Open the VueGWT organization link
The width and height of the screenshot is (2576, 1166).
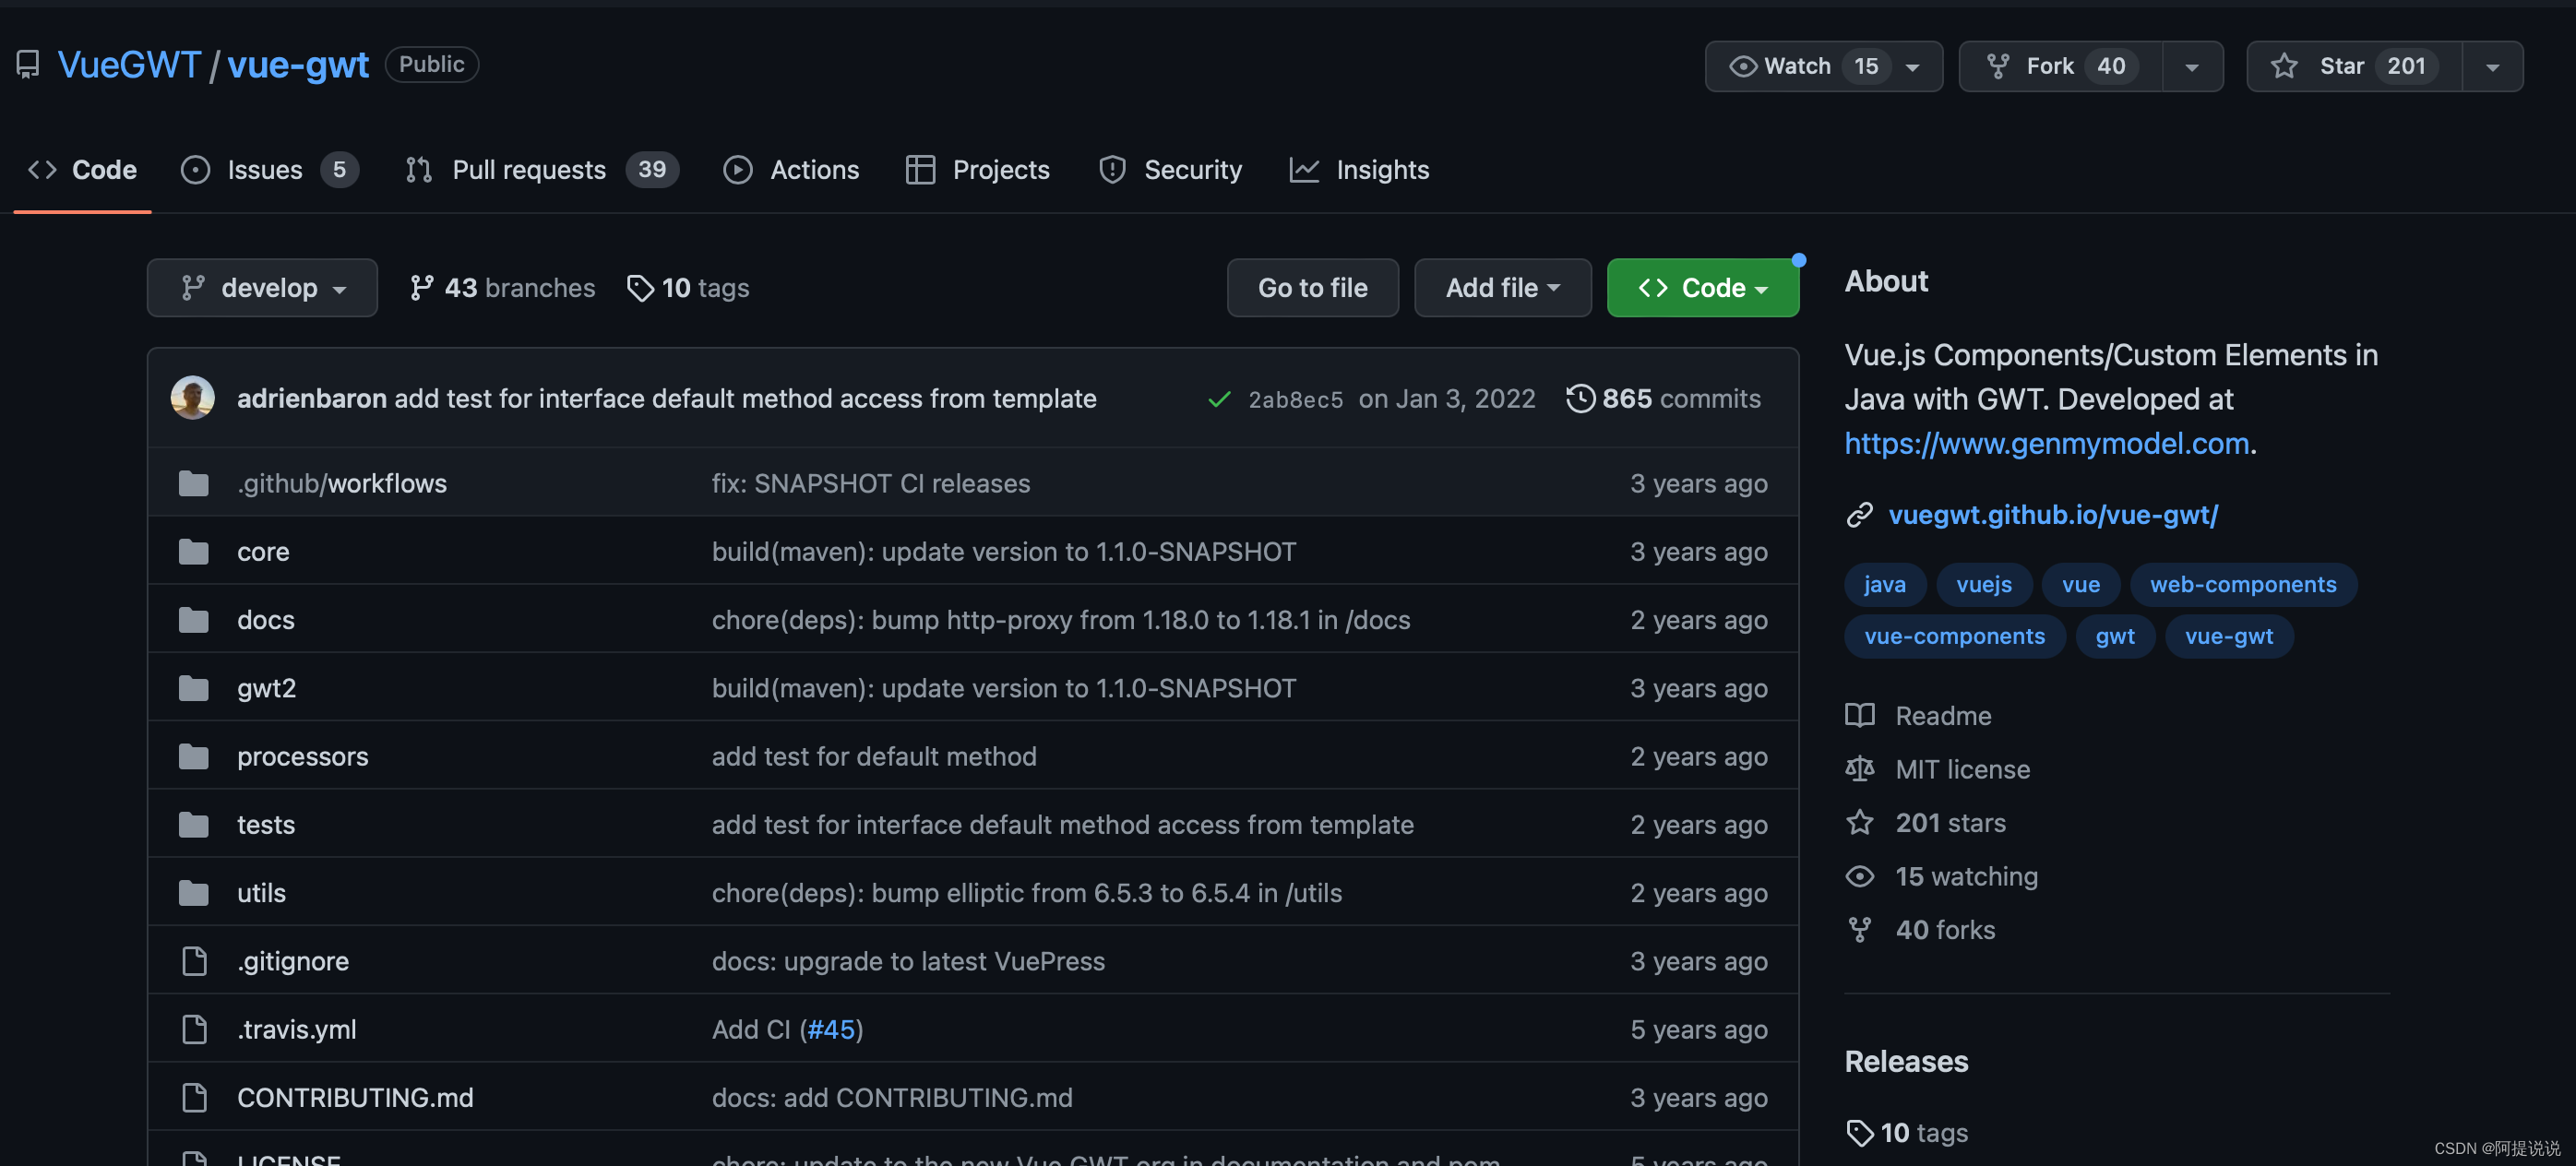(x=129, y=65)
